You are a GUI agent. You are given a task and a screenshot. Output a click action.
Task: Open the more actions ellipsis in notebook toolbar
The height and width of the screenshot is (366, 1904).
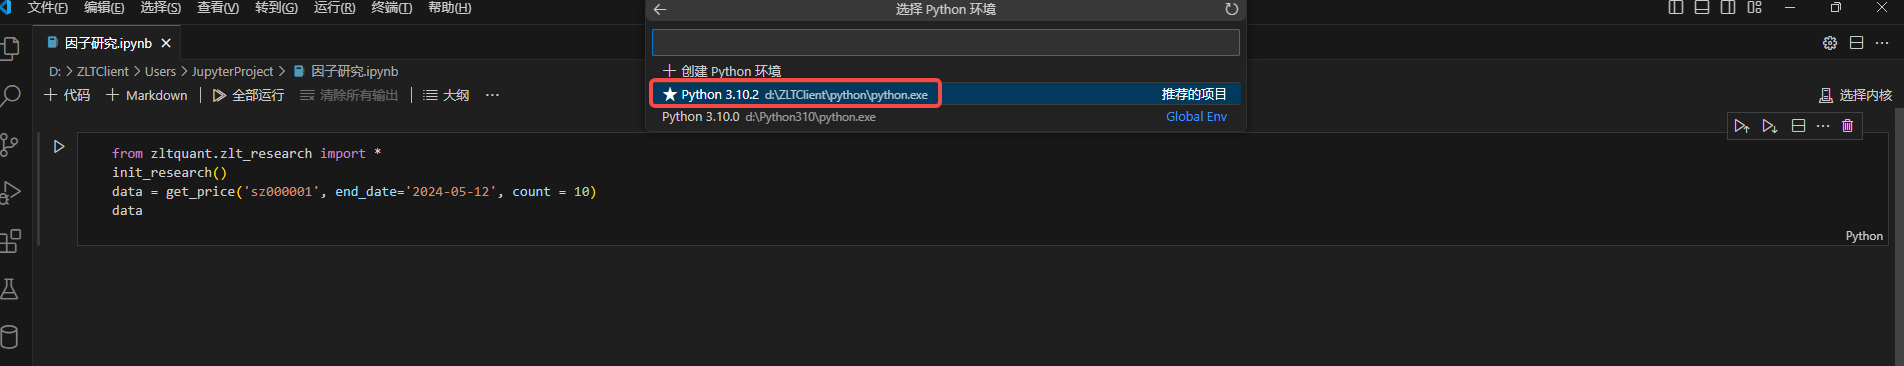click(x=492, y=95)
